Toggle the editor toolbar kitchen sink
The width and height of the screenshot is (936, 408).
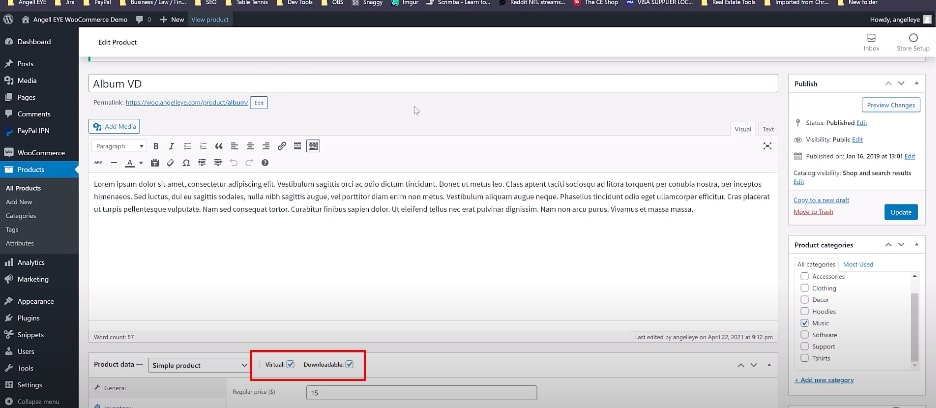click(313, 146)
